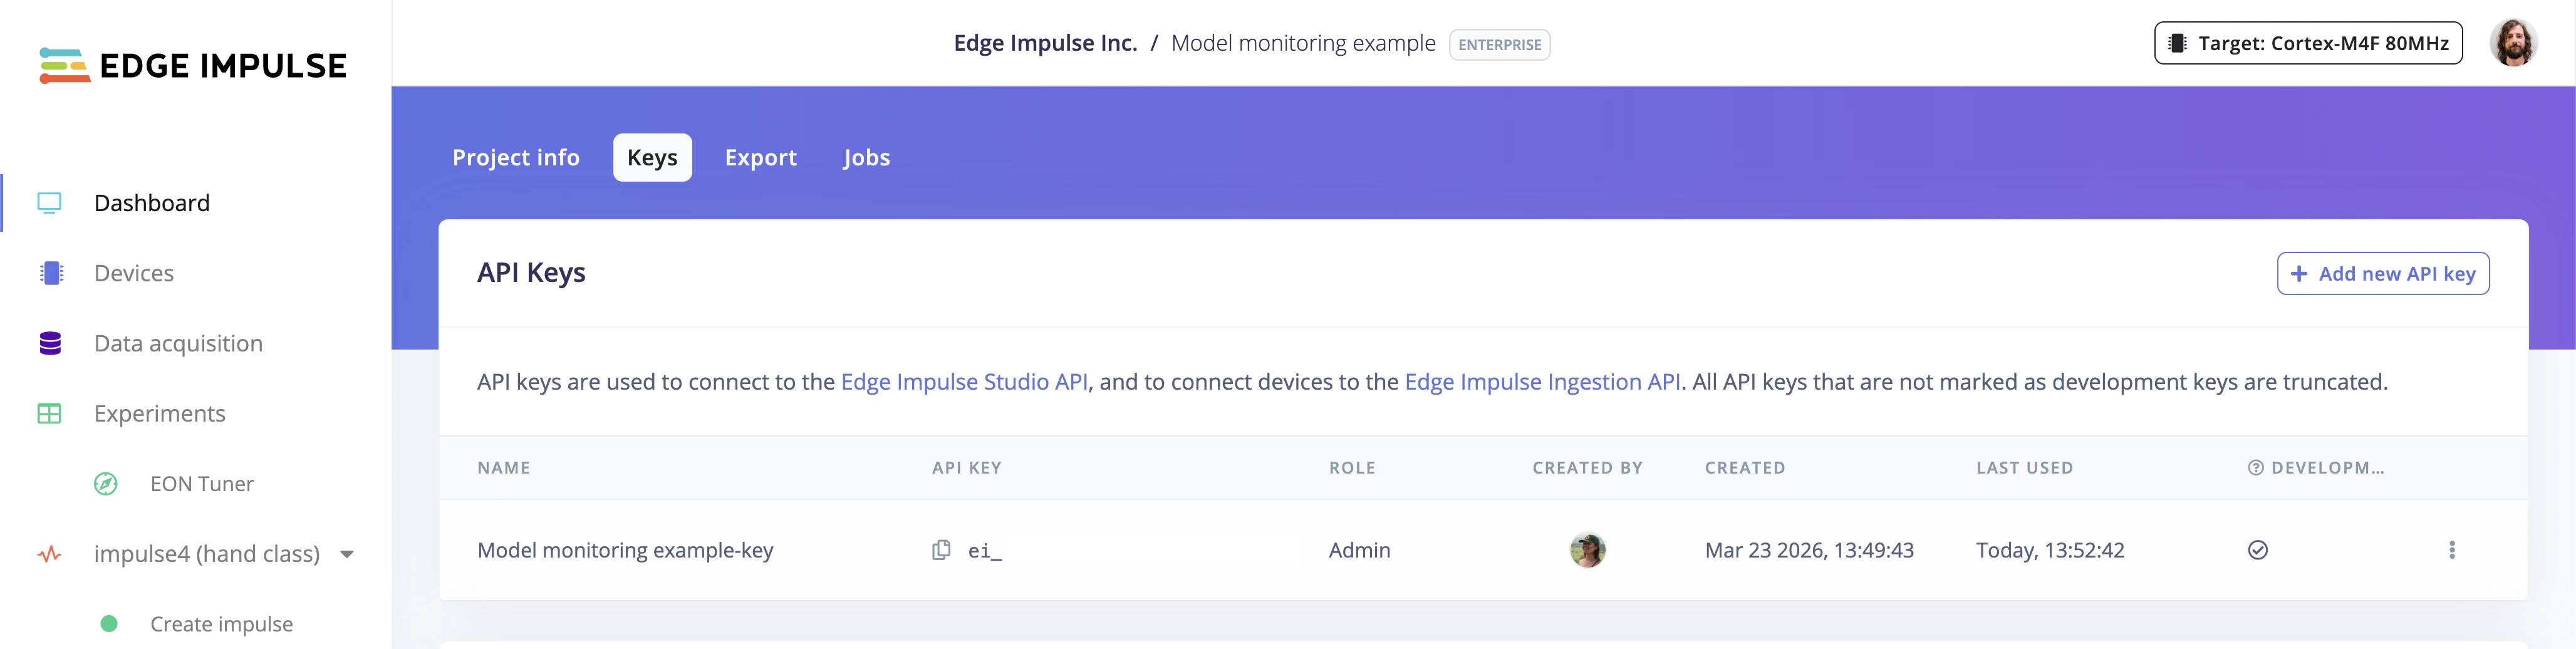Image resolution: width=2576 pixels, height=649 pixels.
Task: Copy the API key to clipboard
Action: [941, 550]
